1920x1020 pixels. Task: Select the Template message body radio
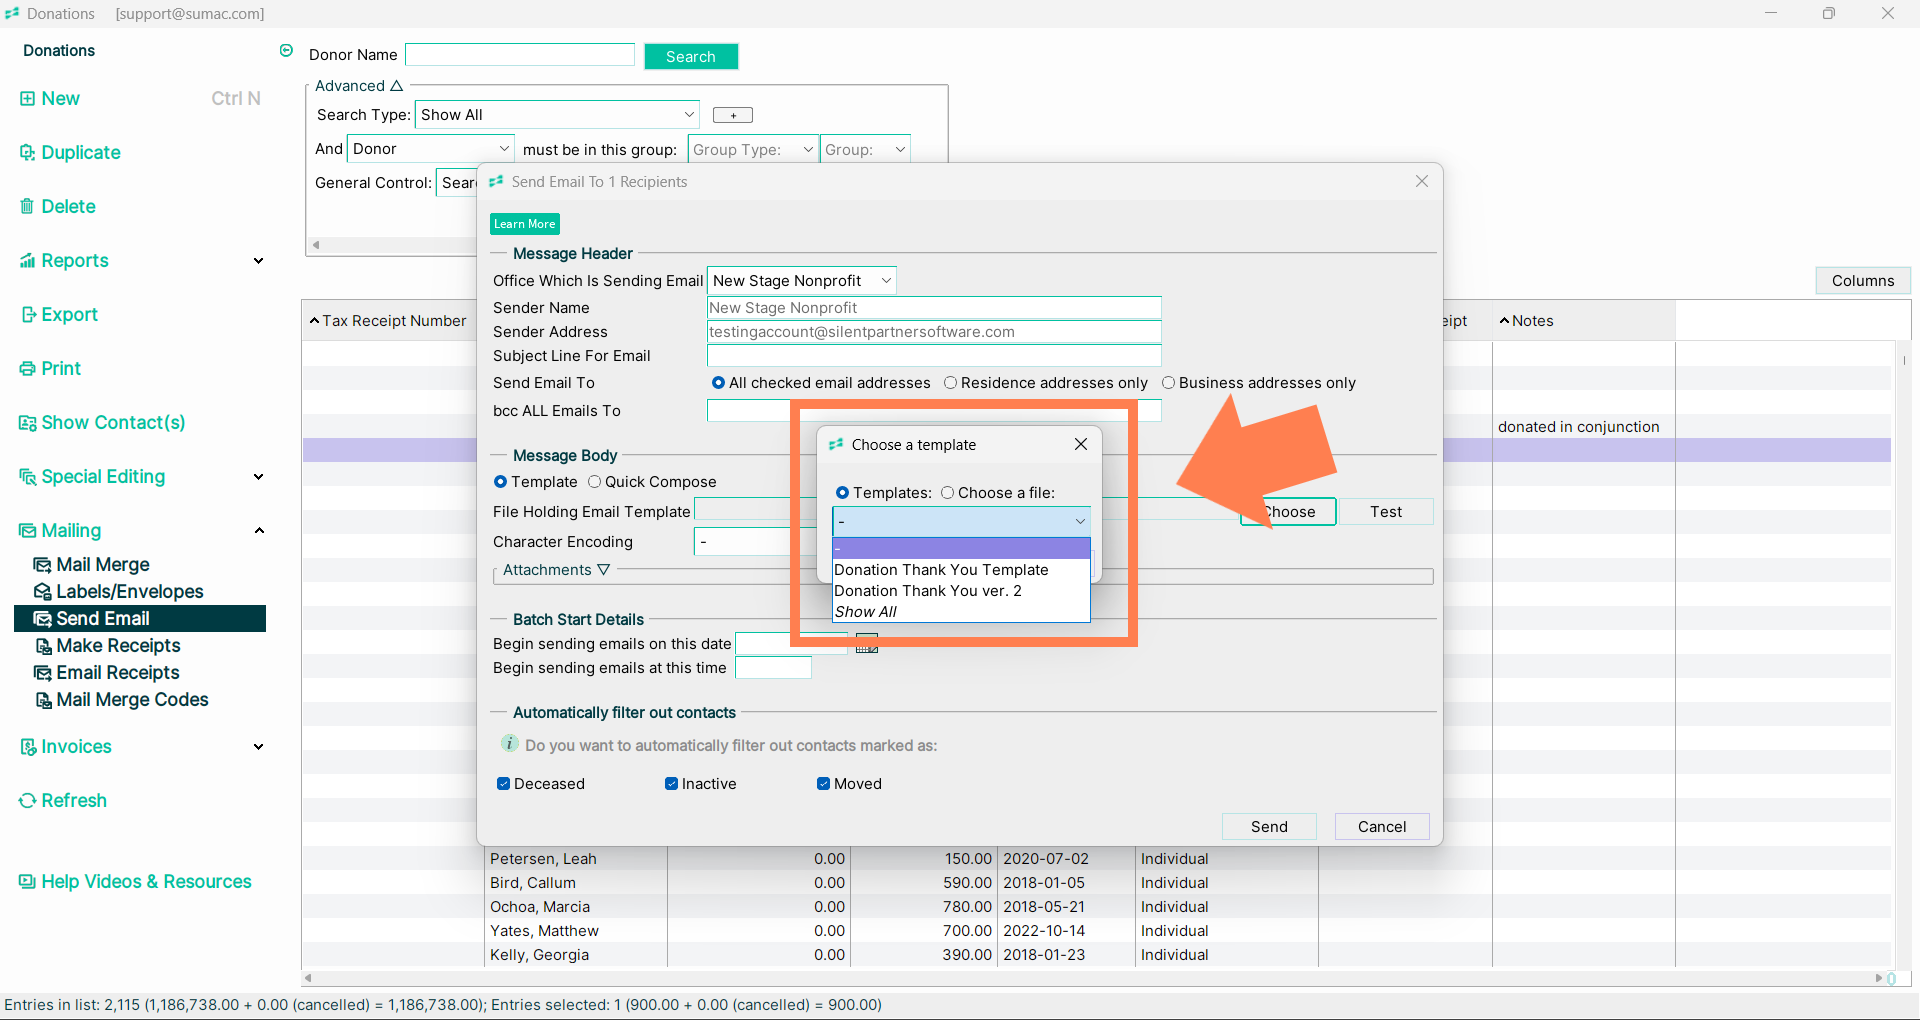pyautogui.click(x=500, y=482)
